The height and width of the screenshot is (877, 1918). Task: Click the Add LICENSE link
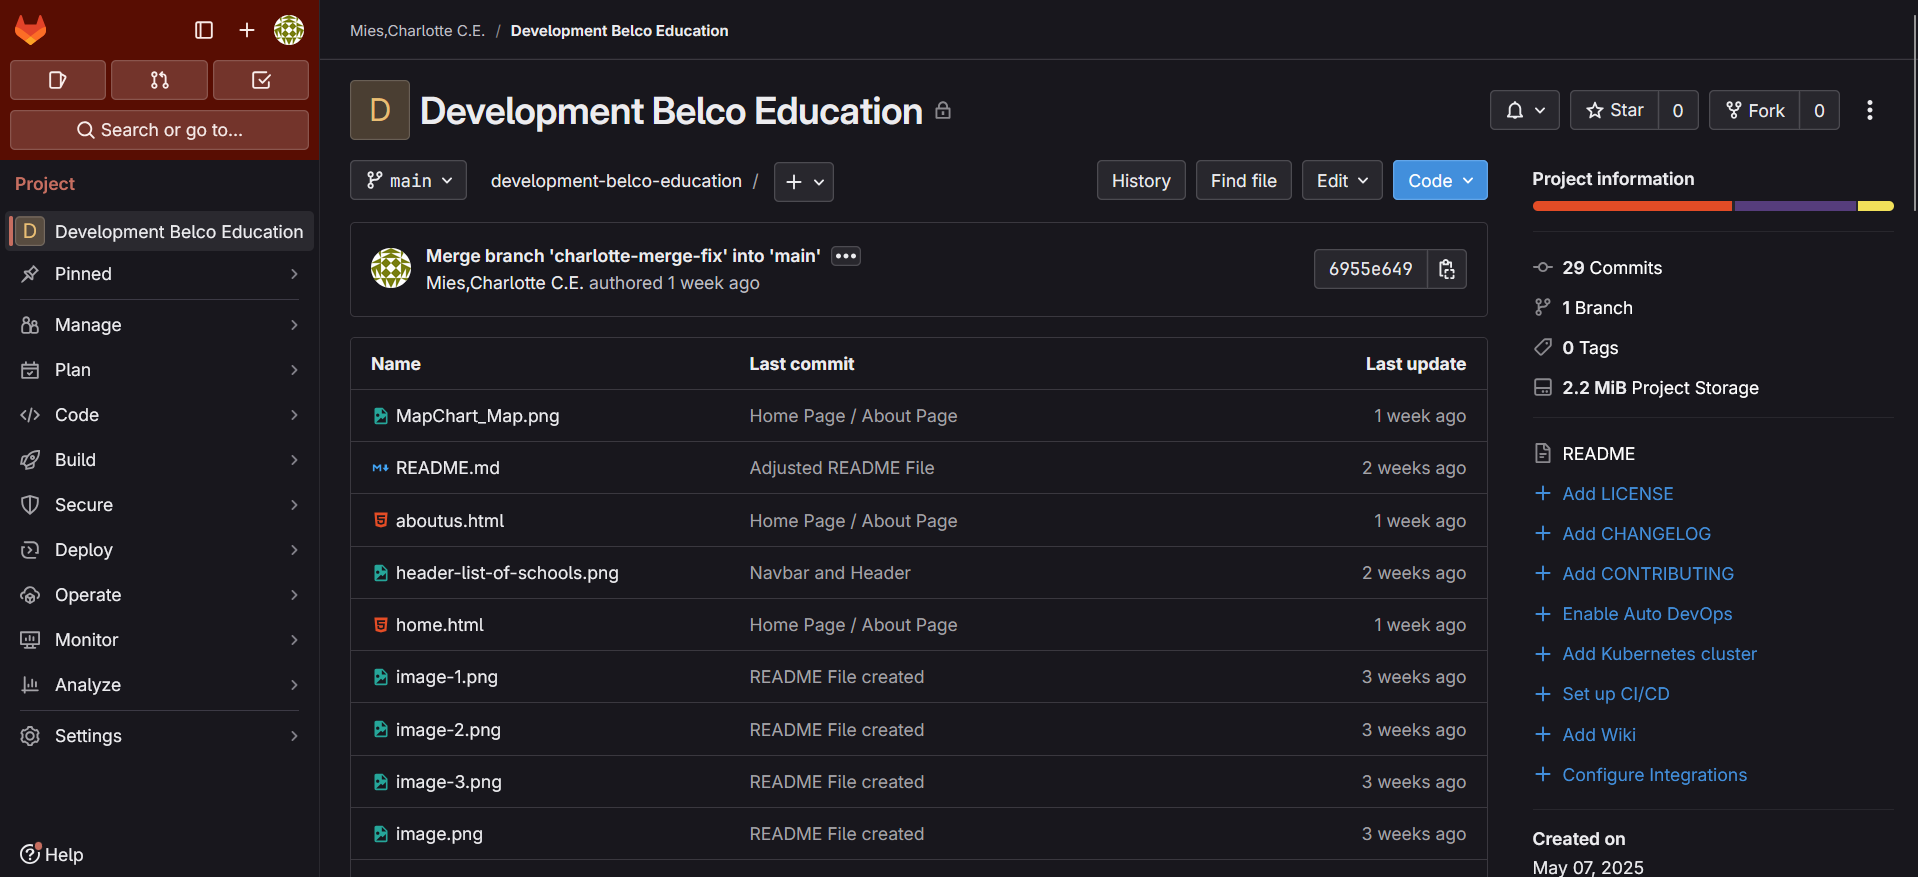[1617, 494]
